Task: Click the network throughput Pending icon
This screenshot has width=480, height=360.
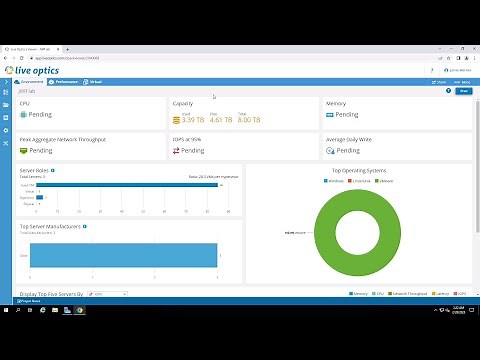Action: click(x=23, y=151)
